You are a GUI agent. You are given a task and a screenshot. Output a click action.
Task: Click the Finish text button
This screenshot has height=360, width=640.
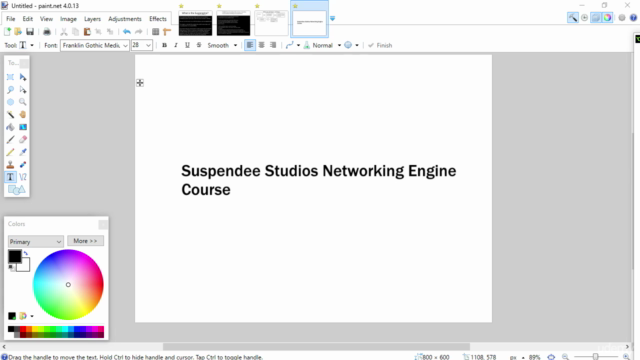point(380,45)
